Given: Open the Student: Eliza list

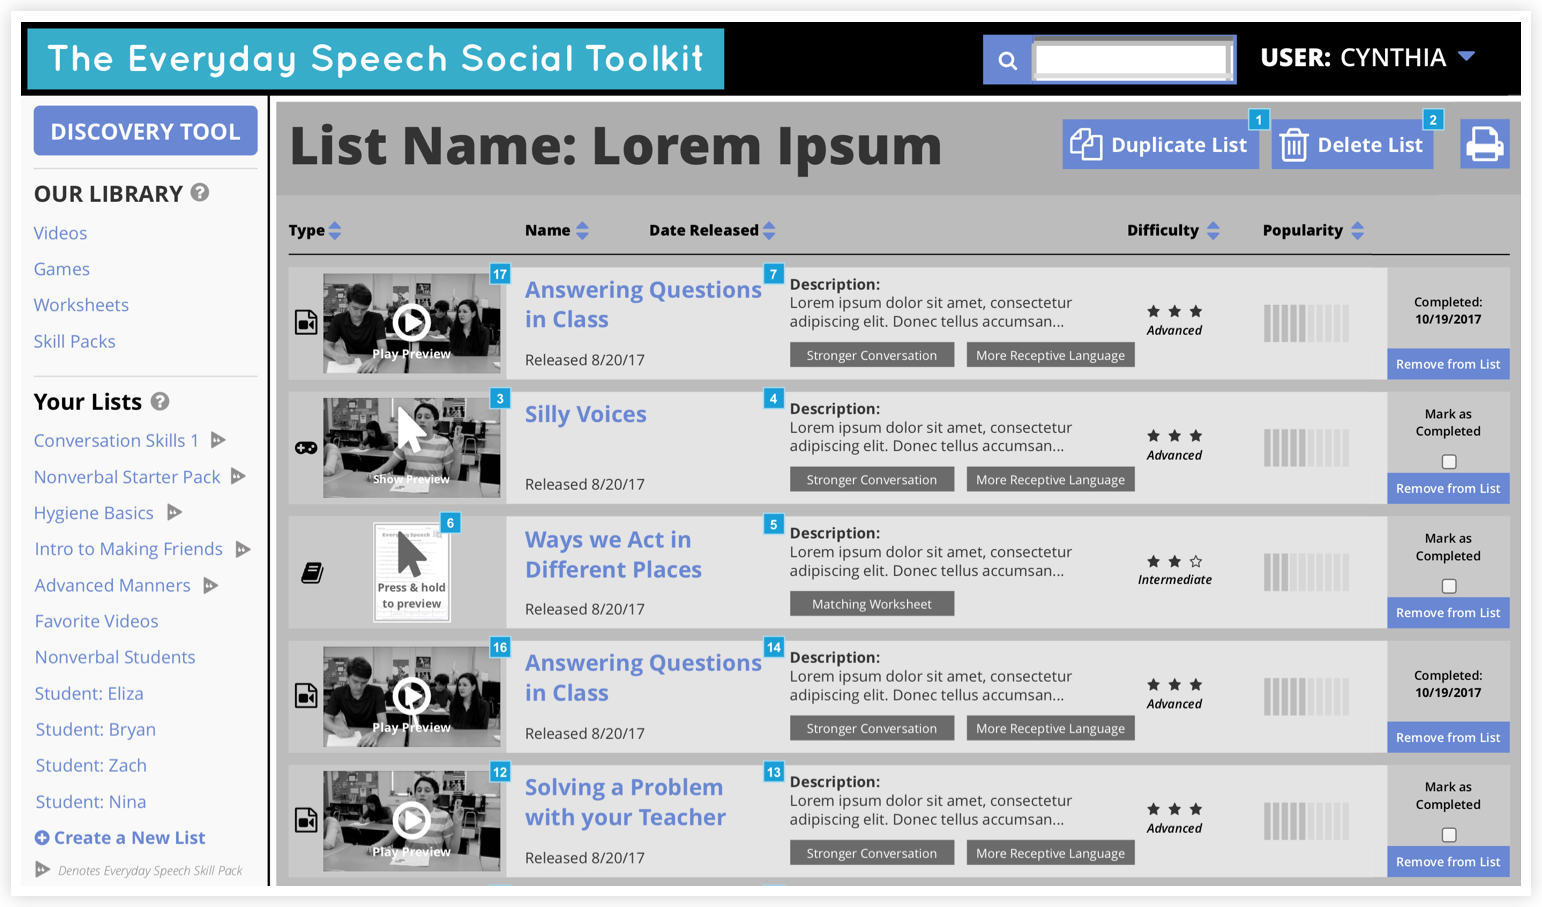Looking at the screenshot, I should point(89,693).
